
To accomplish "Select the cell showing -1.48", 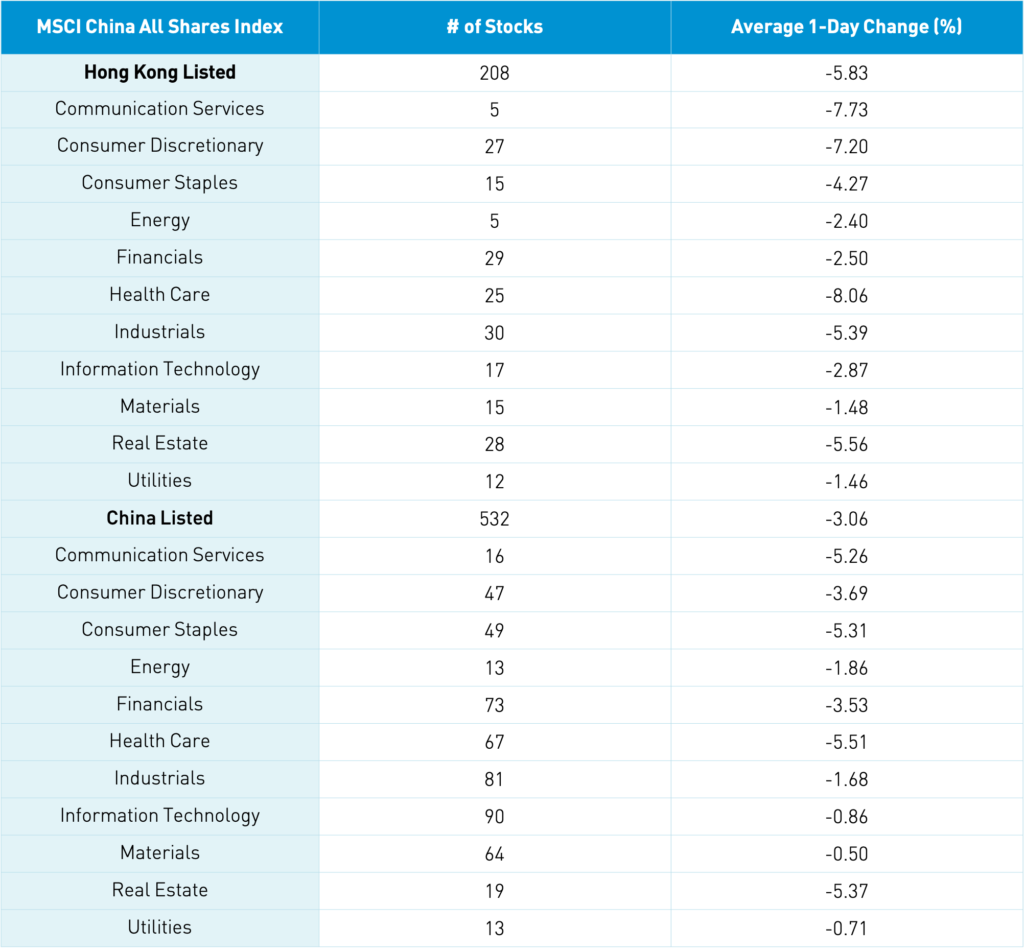I will pos(846,408).
